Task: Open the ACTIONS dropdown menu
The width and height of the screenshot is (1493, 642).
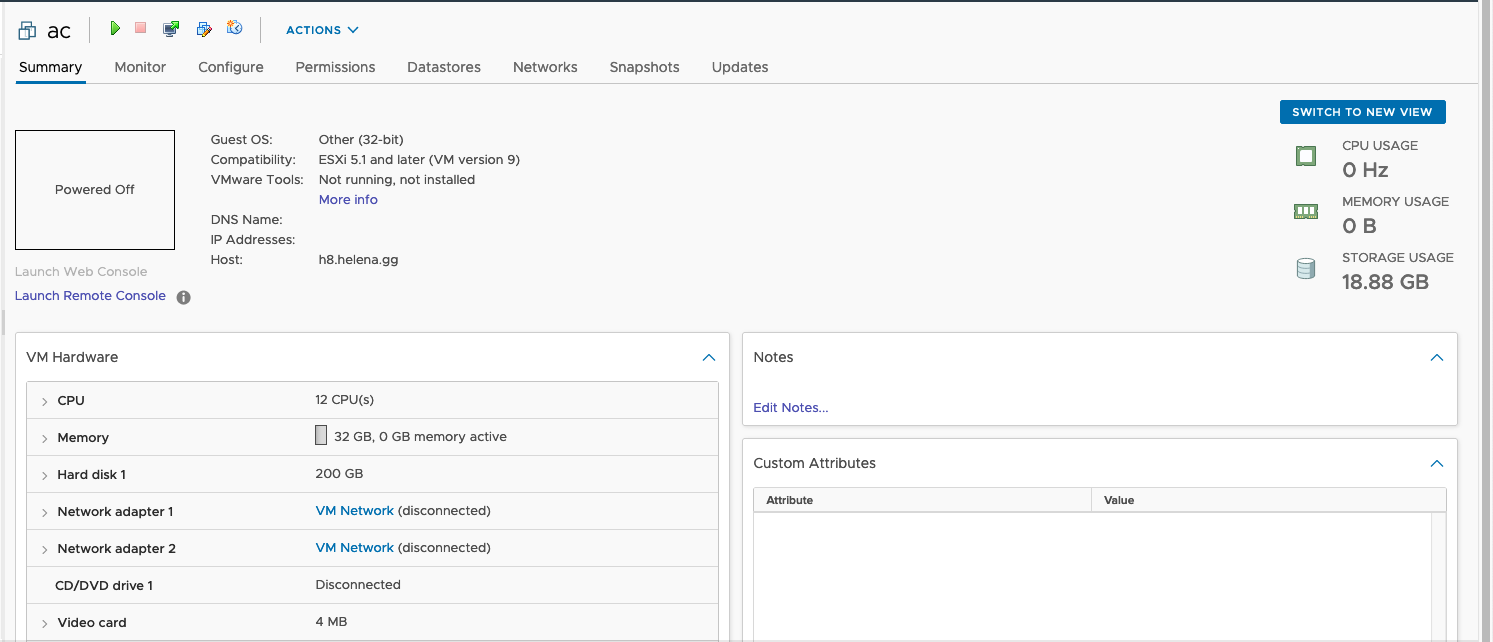Action: (322, 30)
